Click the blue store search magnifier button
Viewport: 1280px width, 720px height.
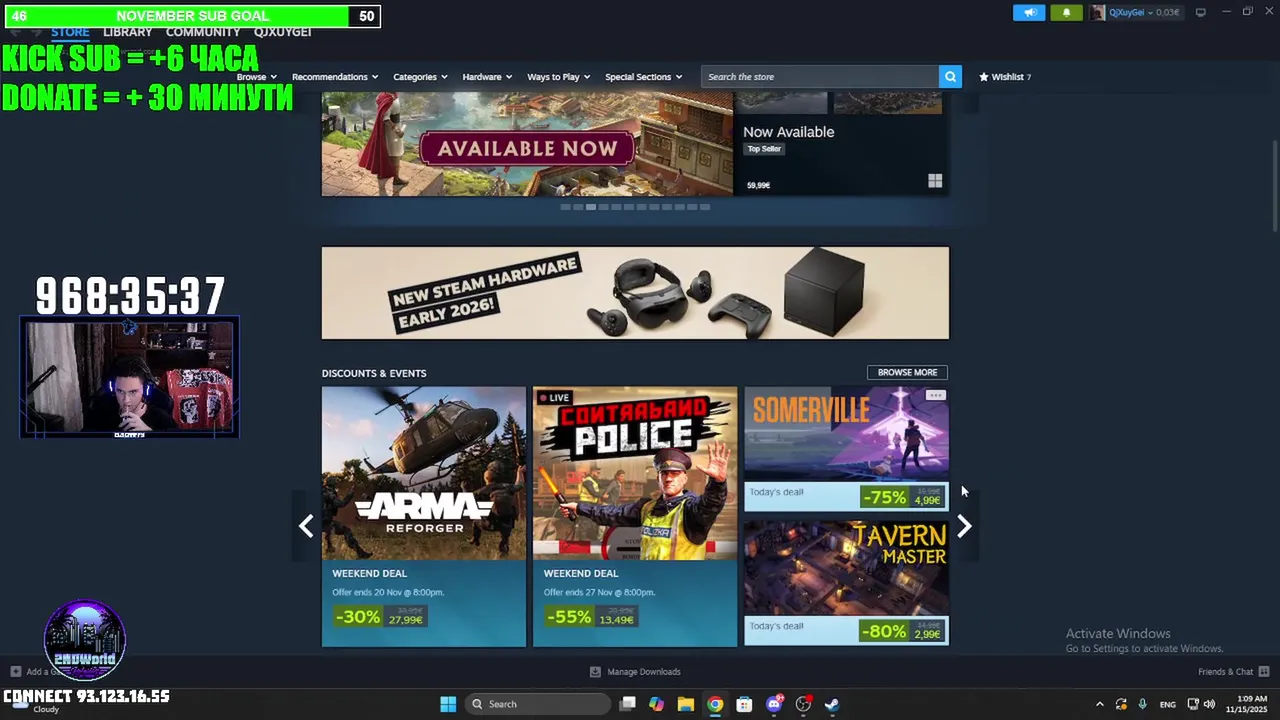point(950,76)
